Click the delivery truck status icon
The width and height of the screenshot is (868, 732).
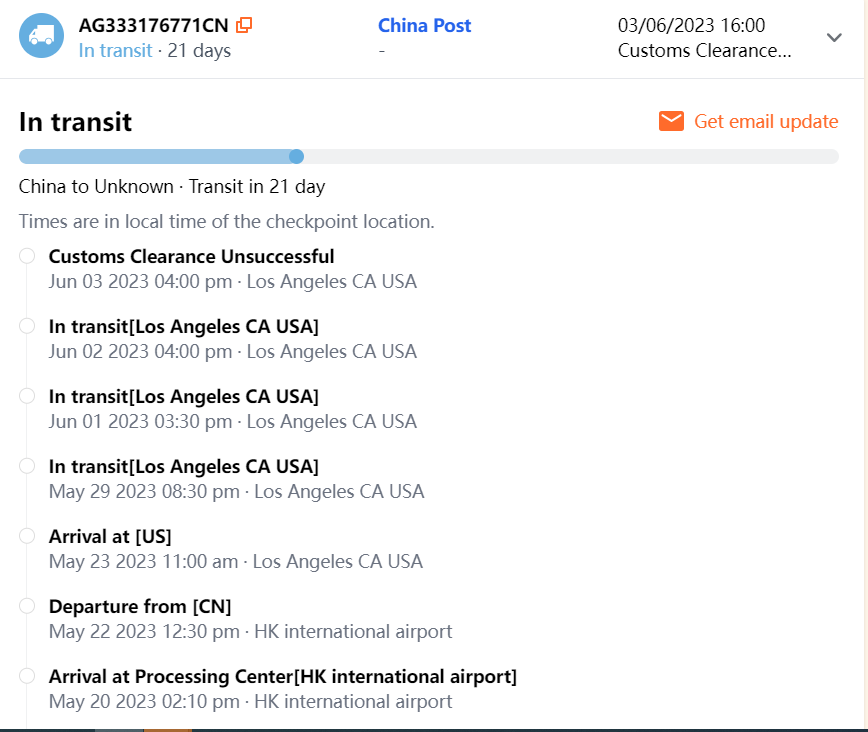coord(41,36)
